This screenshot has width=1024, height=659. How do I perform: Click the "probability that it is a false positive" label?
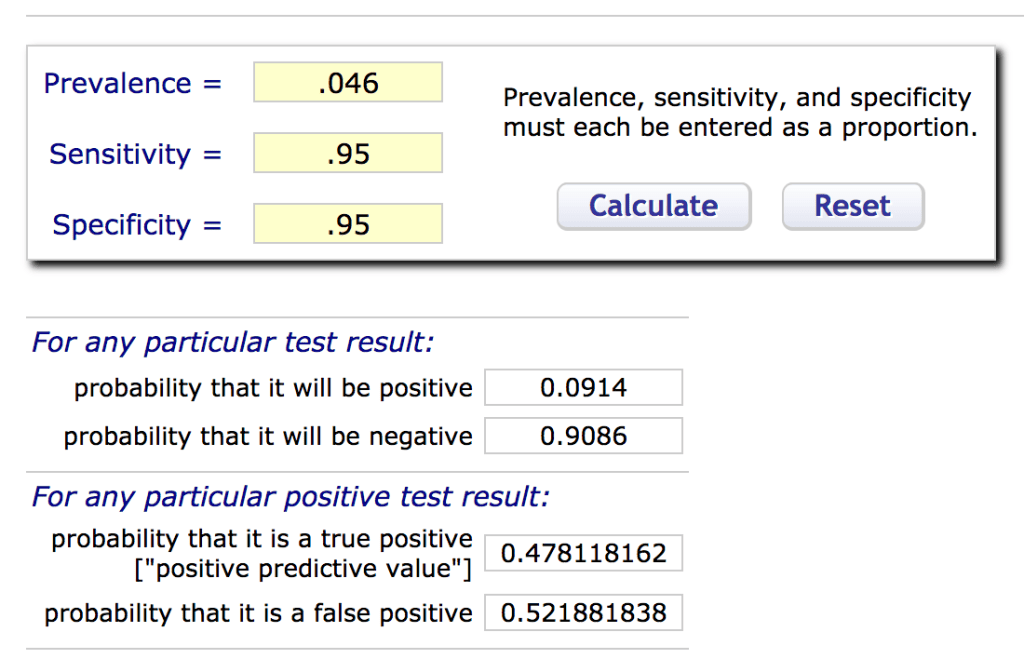[258, 613]
